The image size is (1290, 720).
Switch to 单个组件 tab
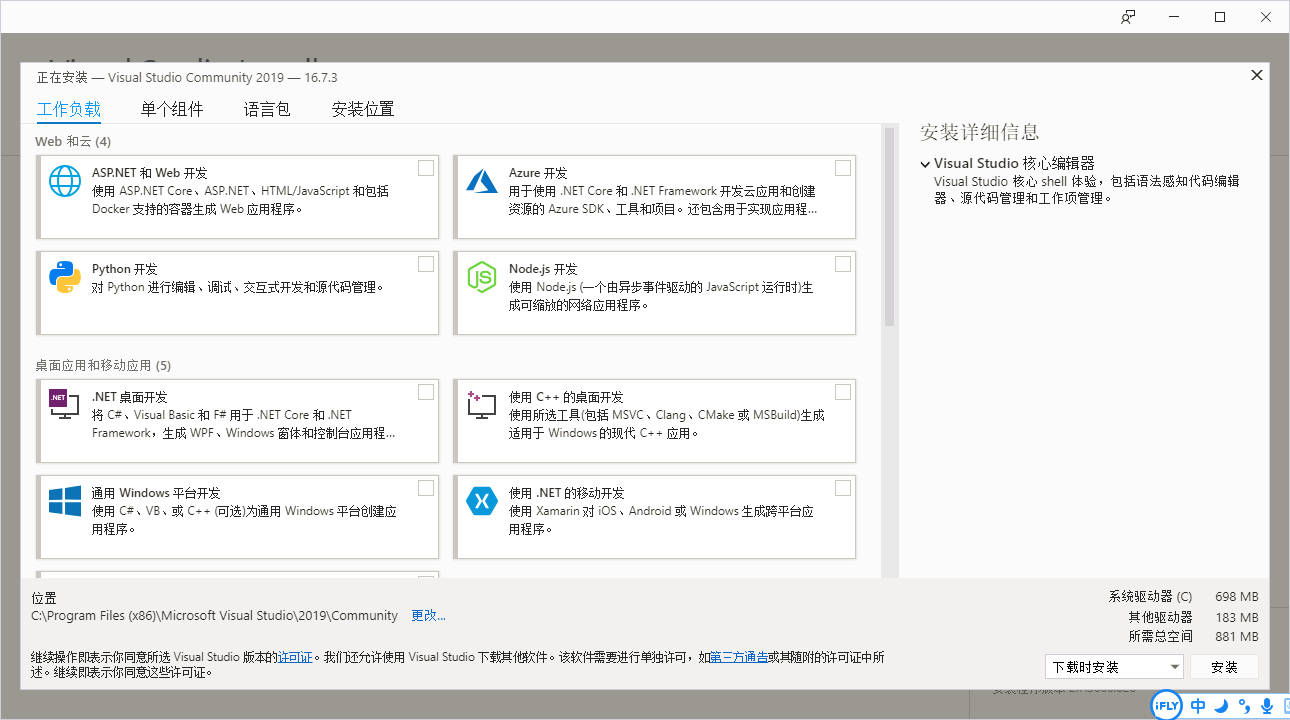tap(172, 109)
